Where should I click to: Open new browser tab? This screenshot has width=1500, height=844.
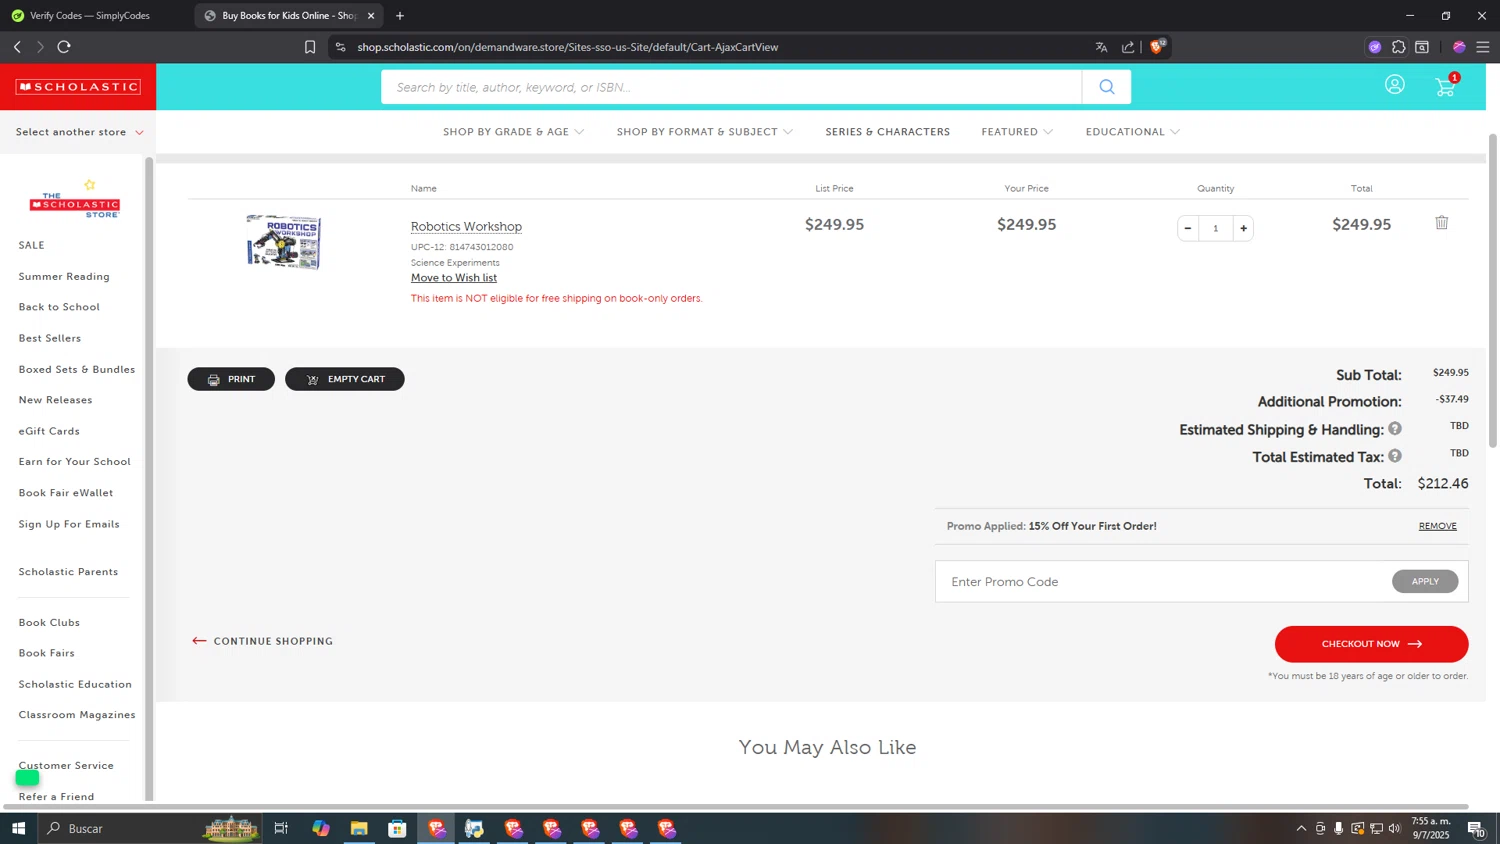[x=400, y=16]
